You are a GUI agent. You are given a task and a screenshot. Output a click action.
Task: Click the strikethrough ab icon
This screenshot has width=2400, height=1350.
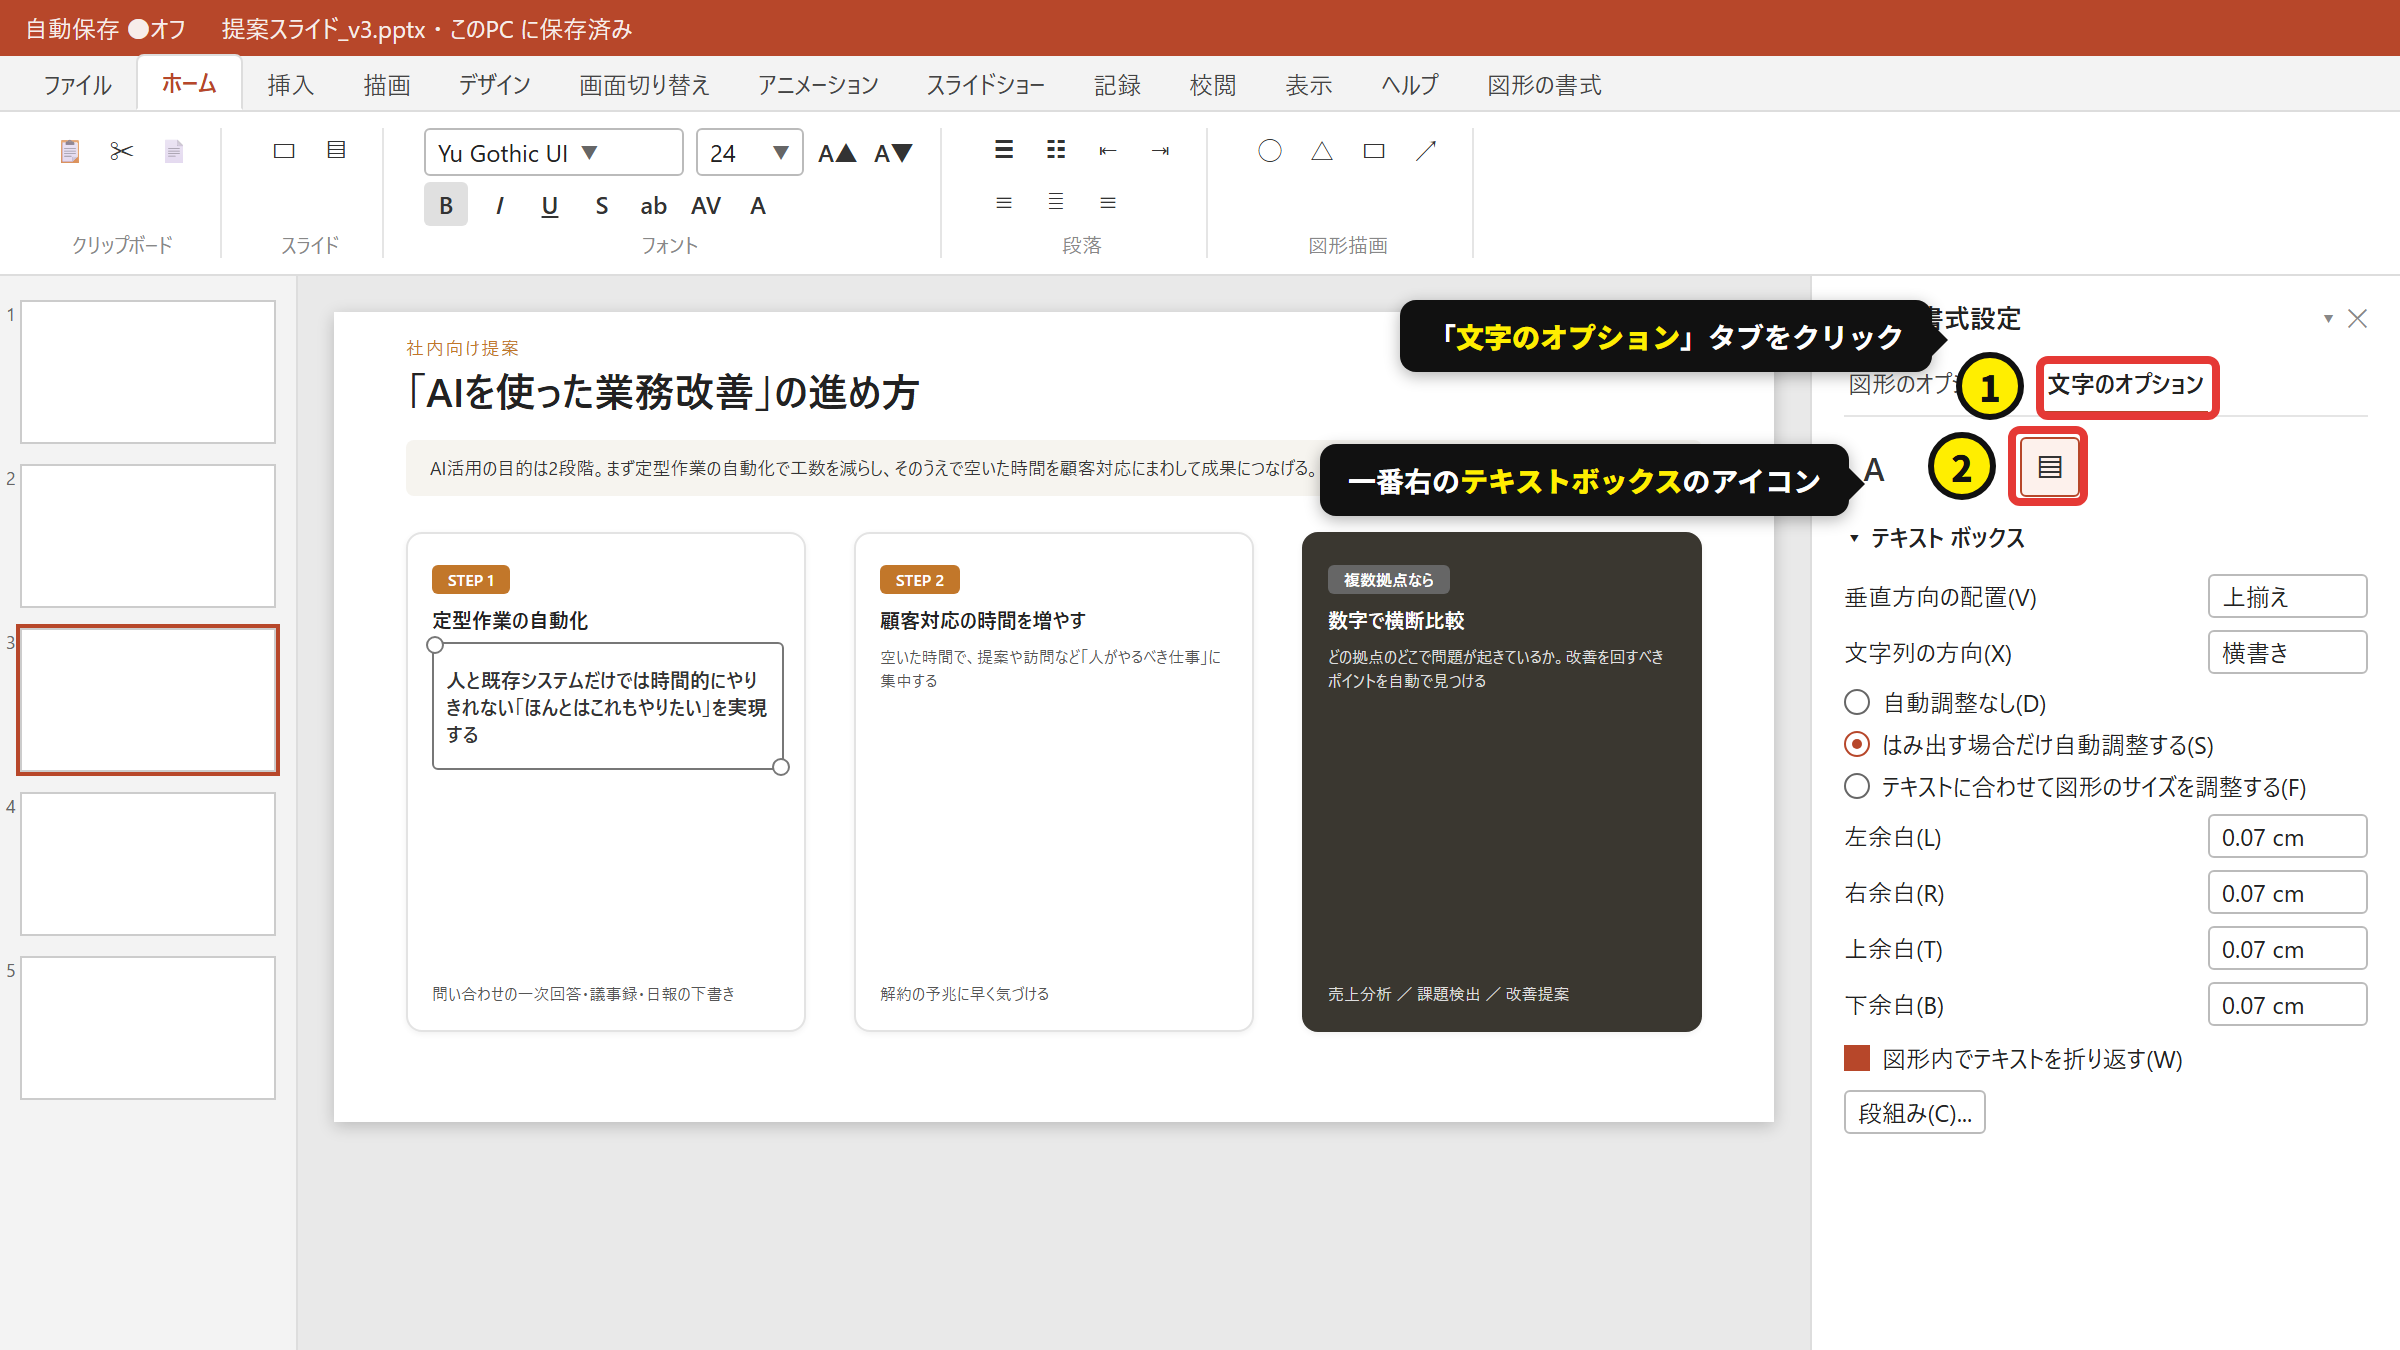point(654,205)
